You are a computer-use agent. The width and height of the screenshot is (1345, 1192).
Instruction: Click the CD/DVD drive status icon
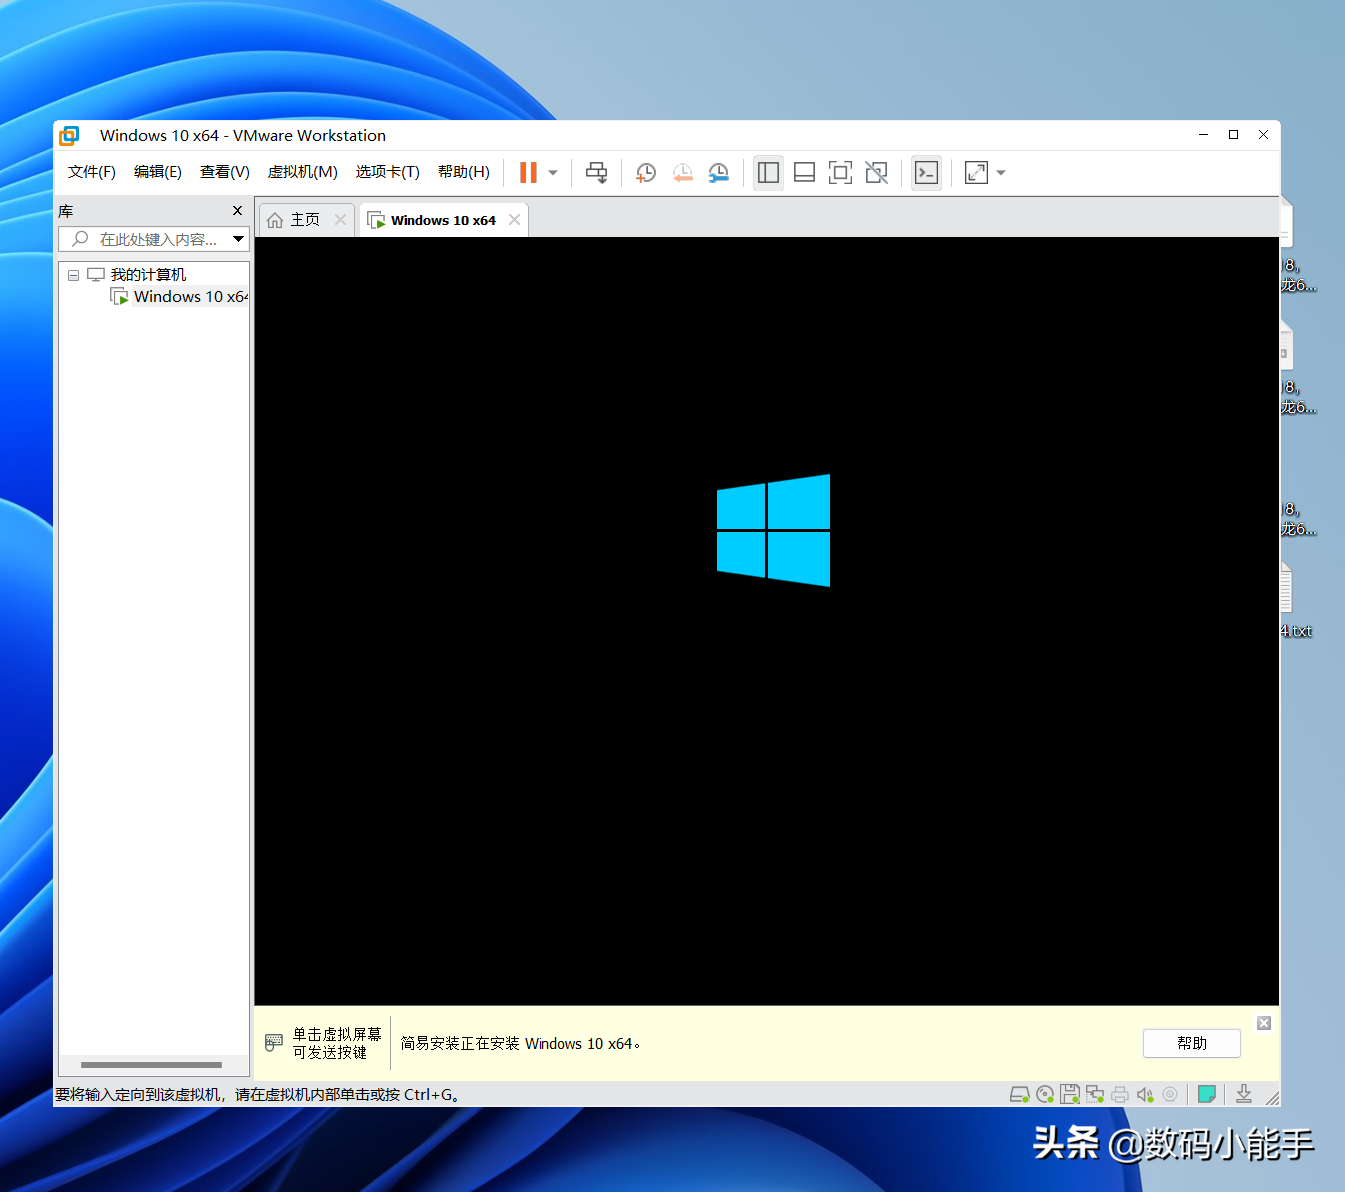click(x=1045, y=1094)
